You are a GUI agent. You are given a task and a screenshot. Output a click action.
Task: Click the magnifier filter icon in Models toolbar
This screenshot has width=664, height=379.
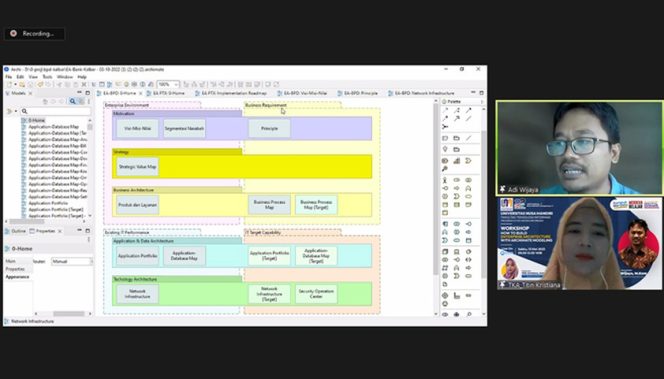click(x=73, y=102)
